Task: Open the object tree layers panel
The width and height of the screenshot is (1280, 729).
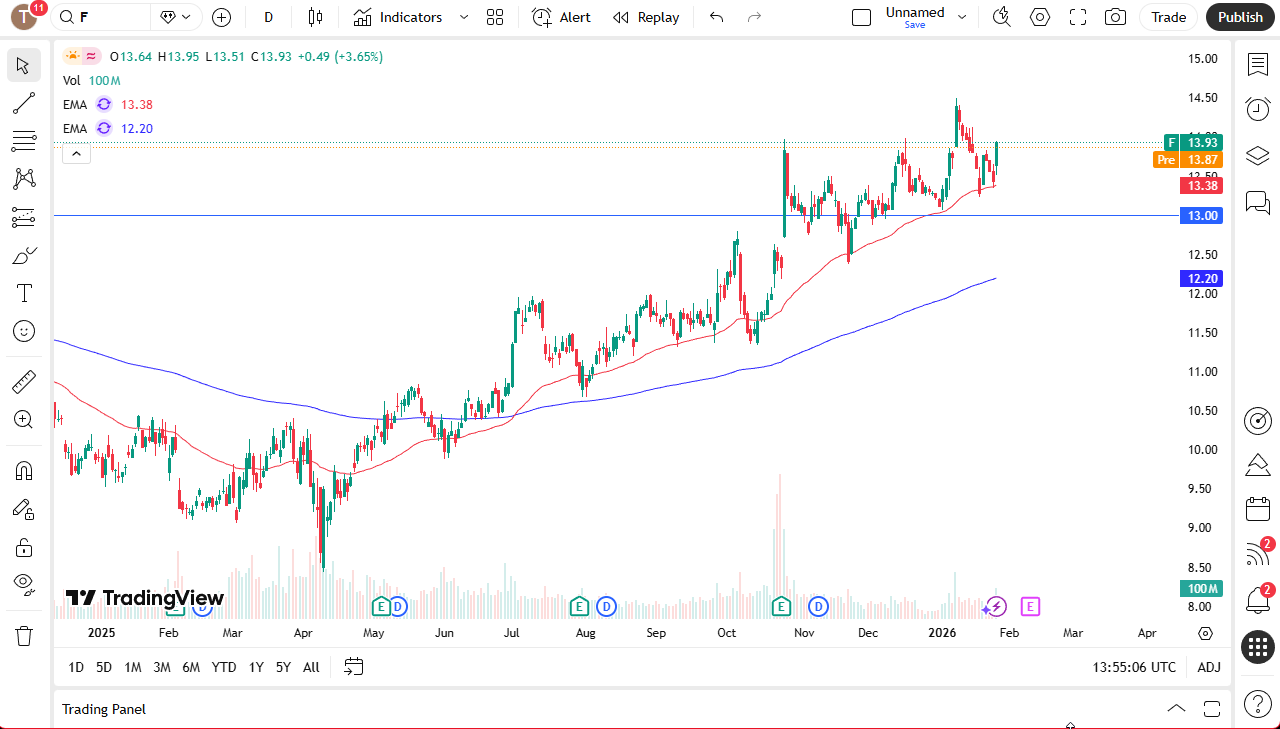Action: pos(1257,155)
